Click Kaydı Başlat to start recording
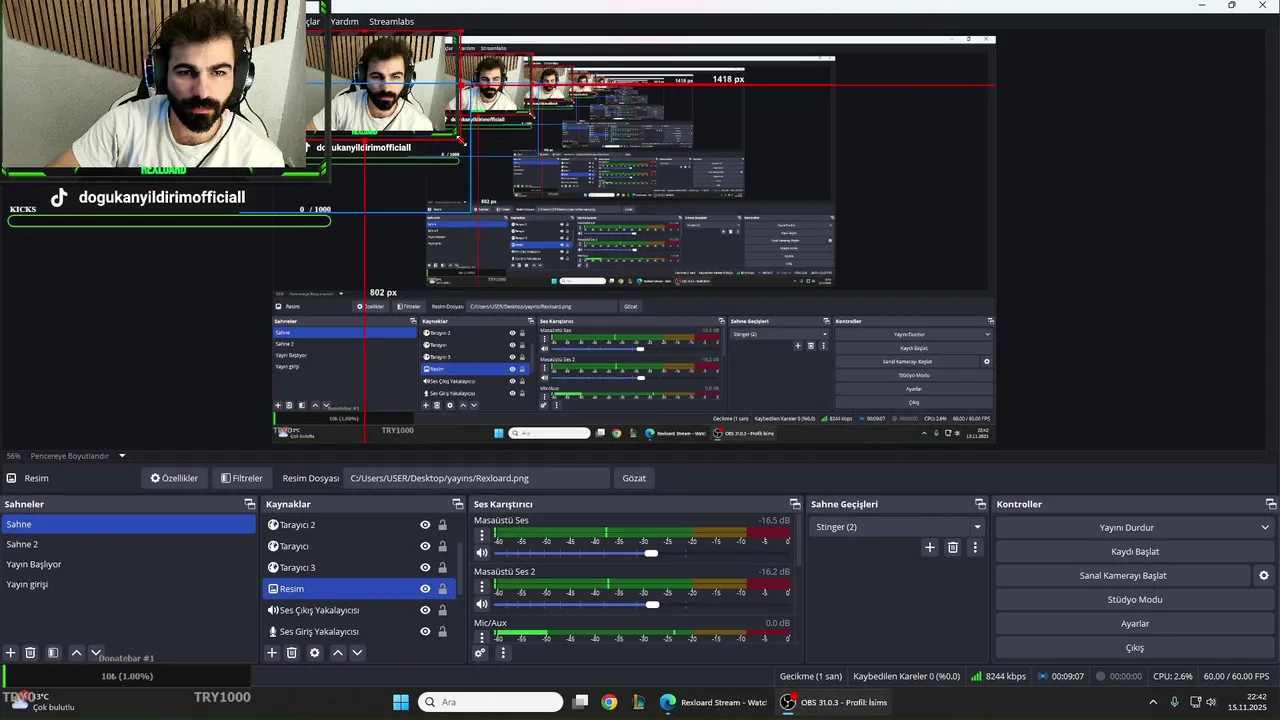The width and height of the screenshot is (1280, 720). pos(1135,552)
